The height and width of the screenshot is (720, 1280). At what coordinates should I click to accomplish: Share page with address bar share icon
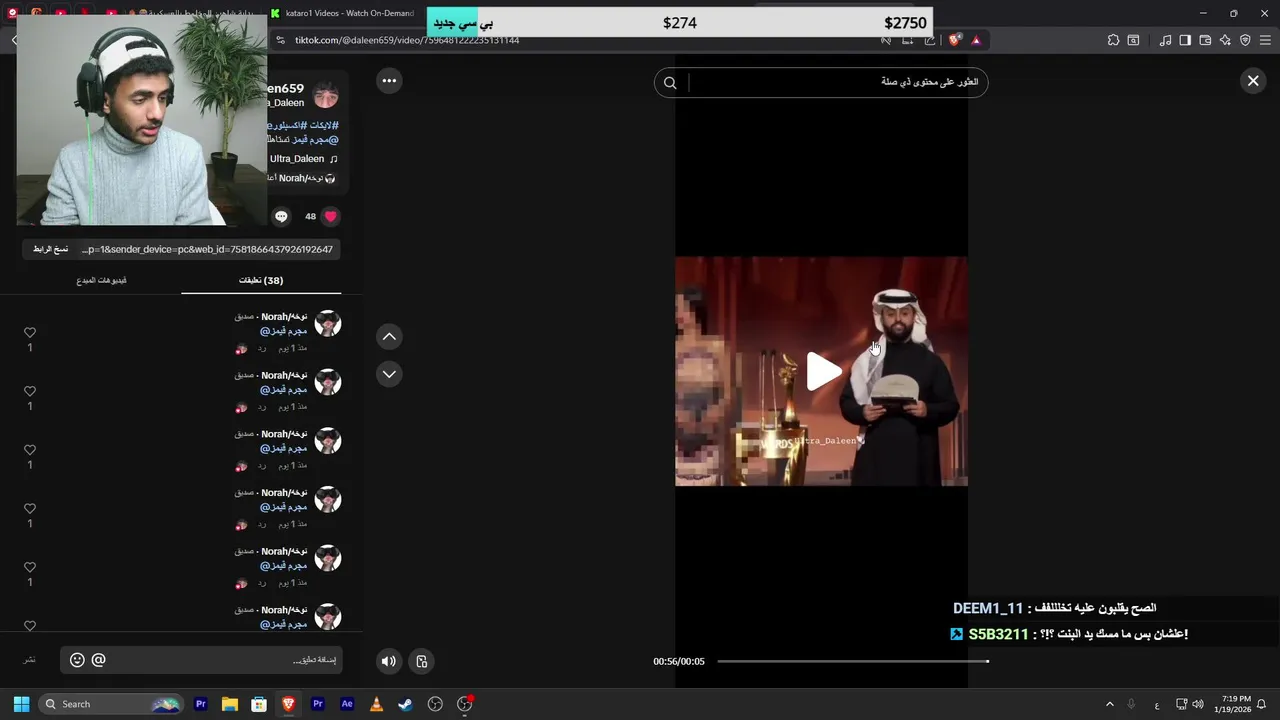pos(930,40)
